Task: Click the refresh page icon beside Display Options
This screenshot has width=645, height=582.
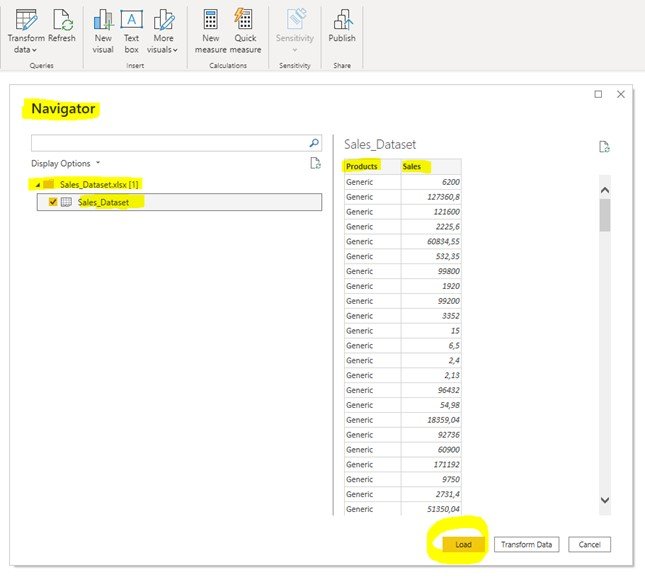Action: pyautogui.click(x=315, y=163)
